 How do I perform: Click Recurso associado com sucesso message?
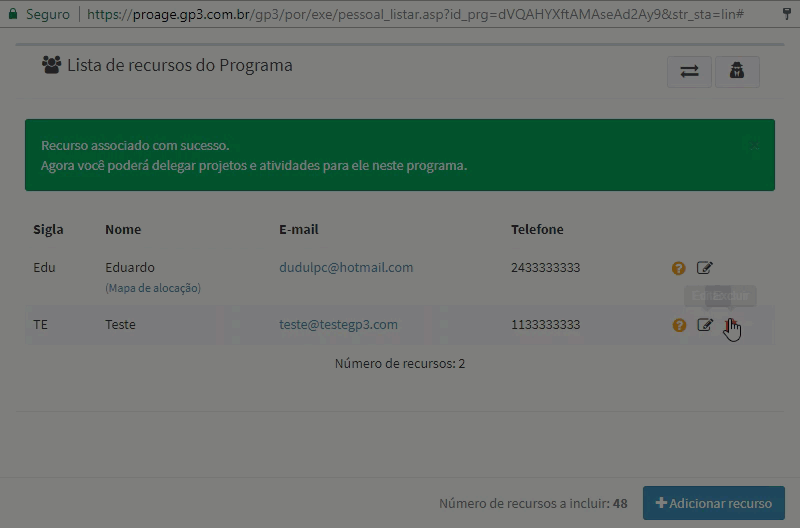pyautogui.click(x=135, y=145)
